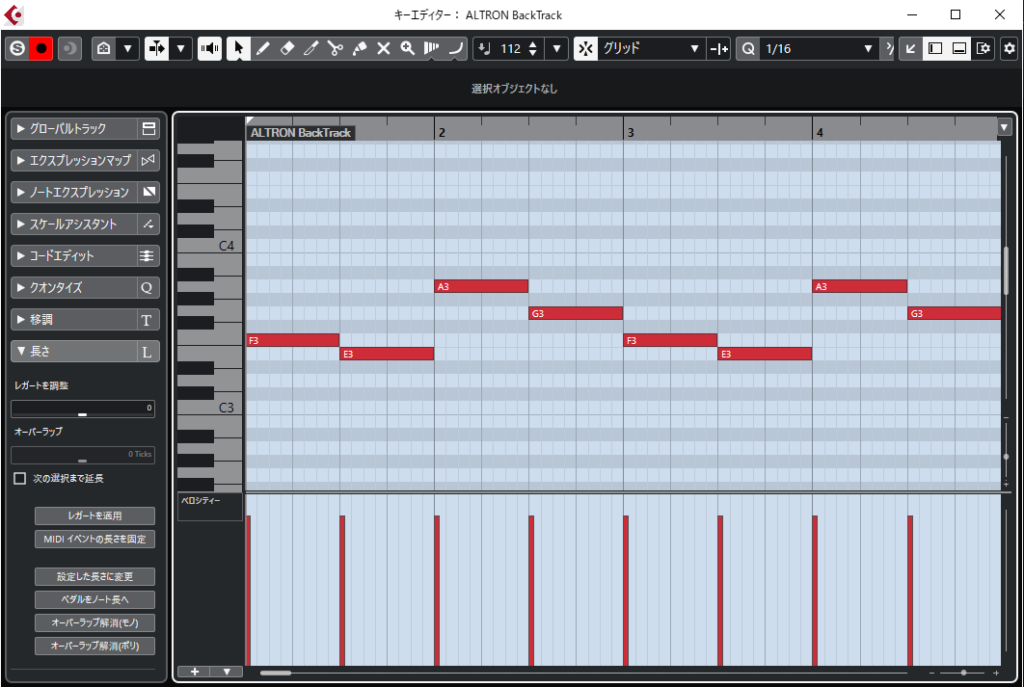Select the Draw pencil tool

tap(262, 48)
